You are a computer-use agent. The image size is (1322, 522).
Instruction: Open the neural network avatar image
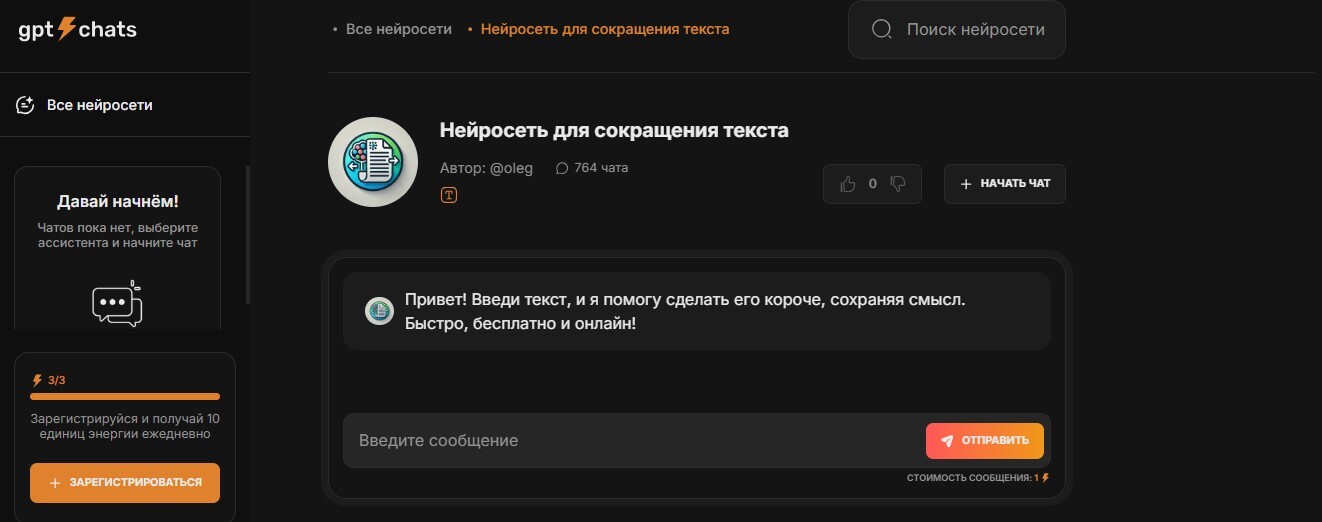click(x=373, y=162)
